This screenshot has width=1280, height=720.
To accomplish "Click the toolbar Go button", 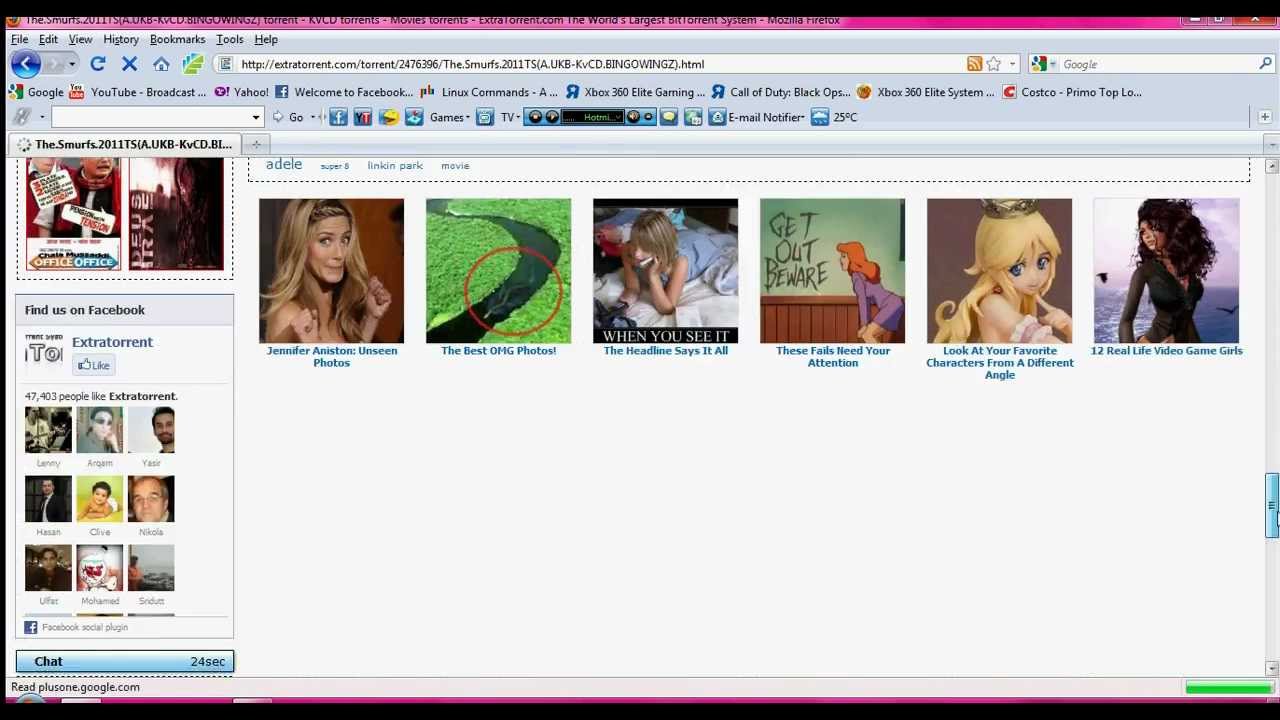I will coord(288,117).
